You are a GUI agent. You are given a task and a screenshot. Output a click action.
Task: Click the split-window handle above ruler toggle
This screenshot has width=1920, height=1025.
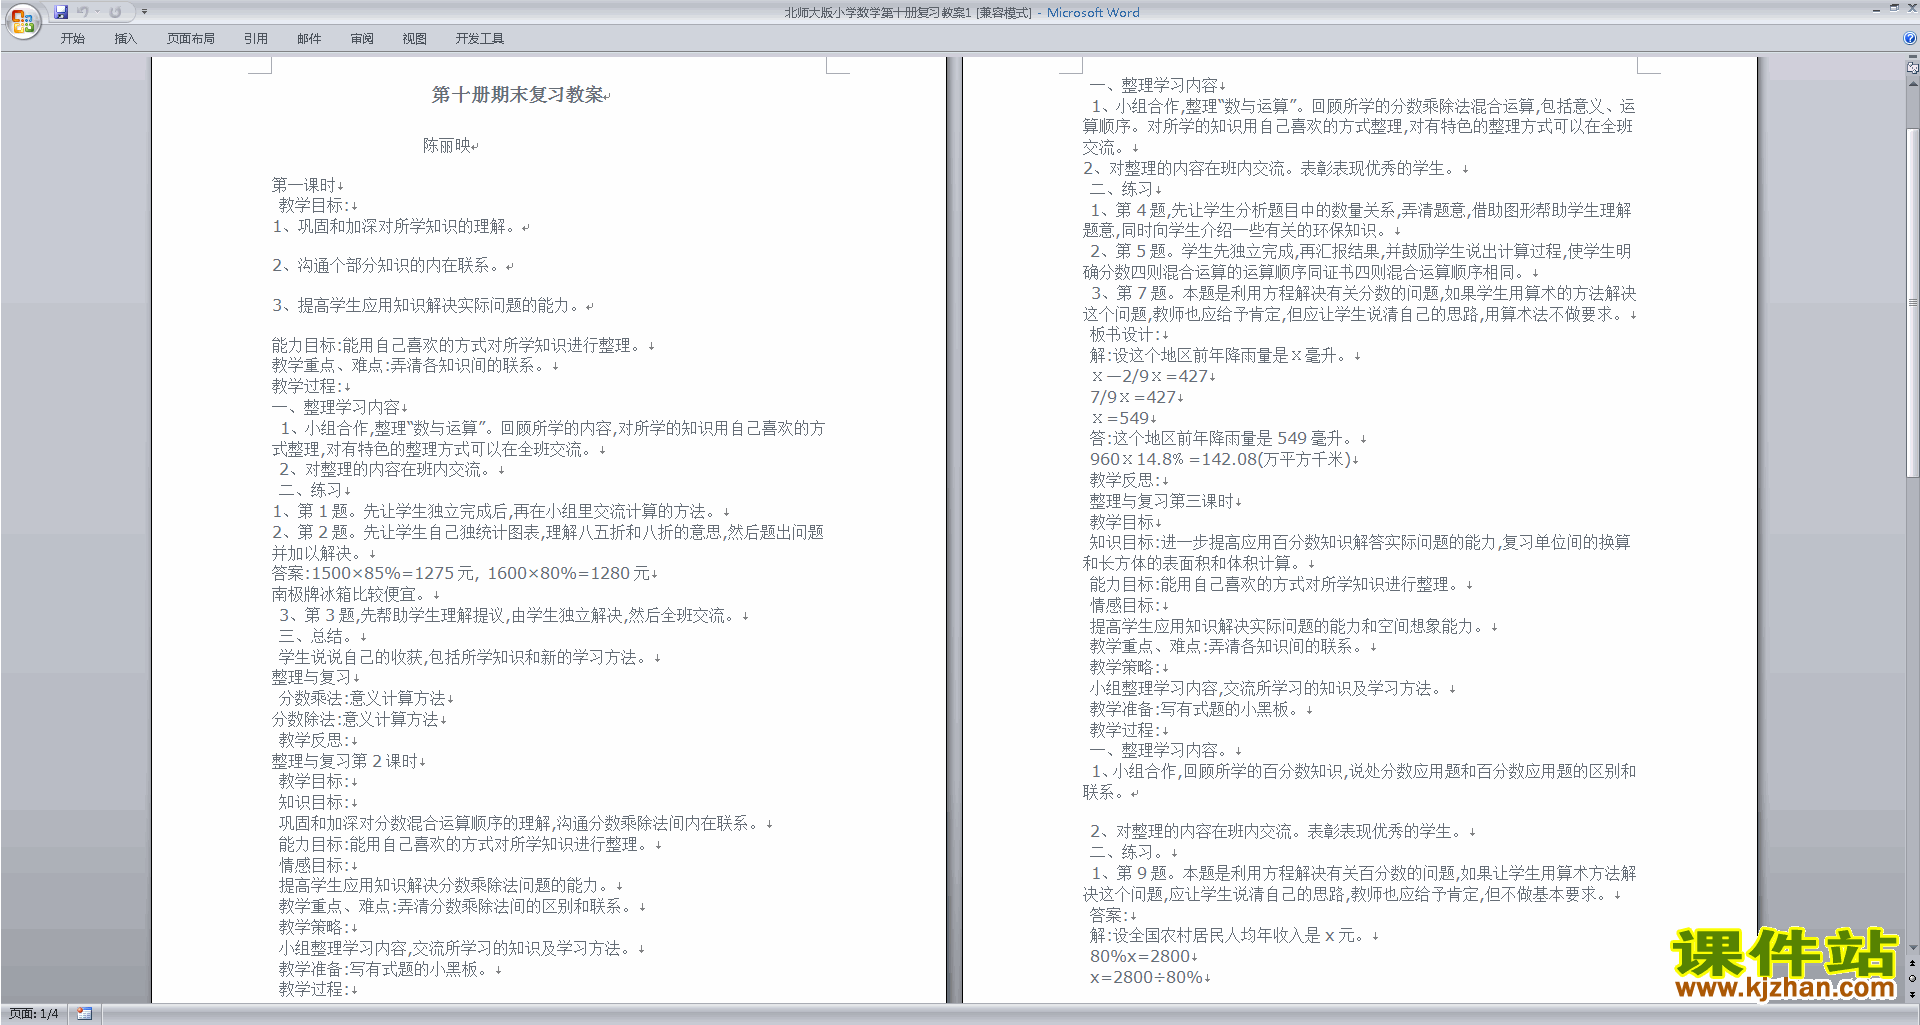tap(1913, 58)
